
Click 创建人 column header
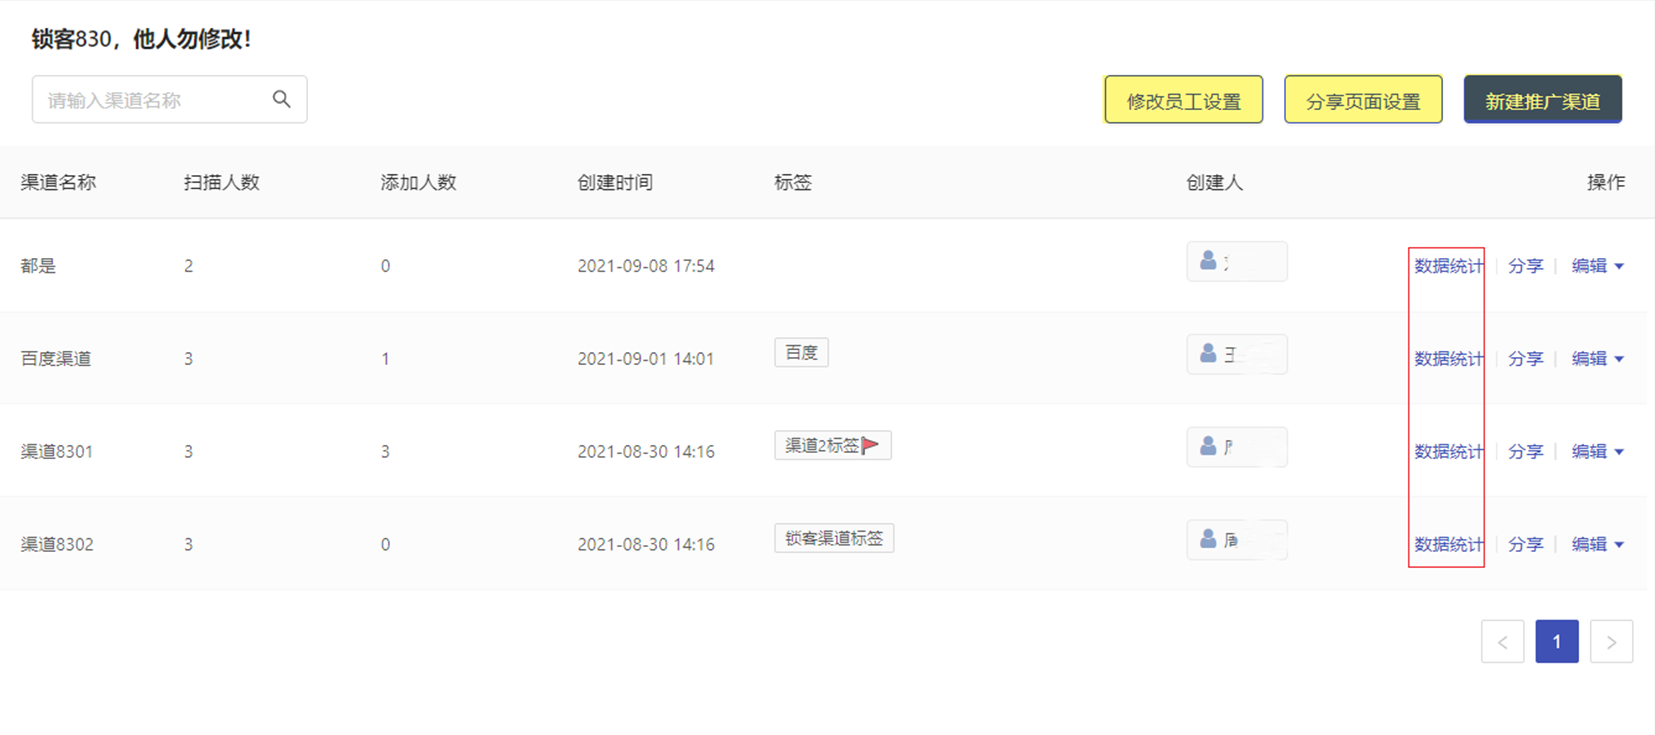1214,182
